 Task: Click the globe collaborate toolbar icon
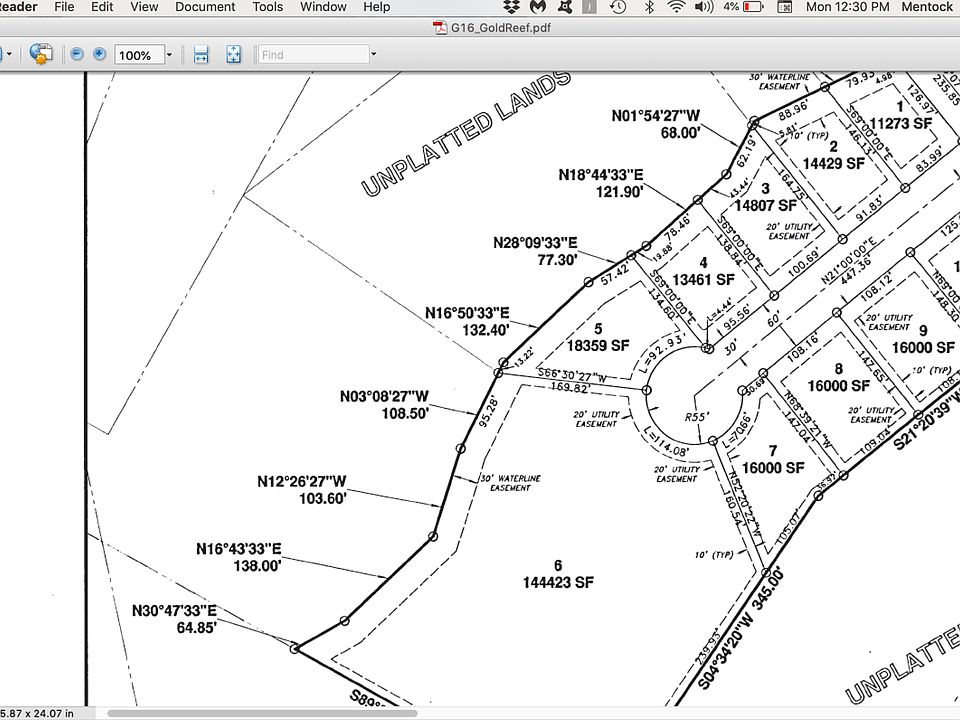pyautogui.click(x=41, y=54)
